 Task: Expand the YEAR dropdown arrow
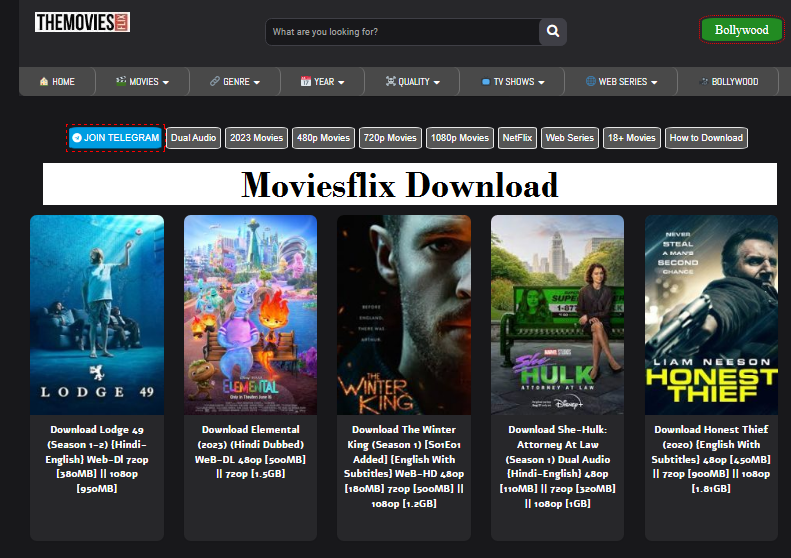(x=342, y=82)
